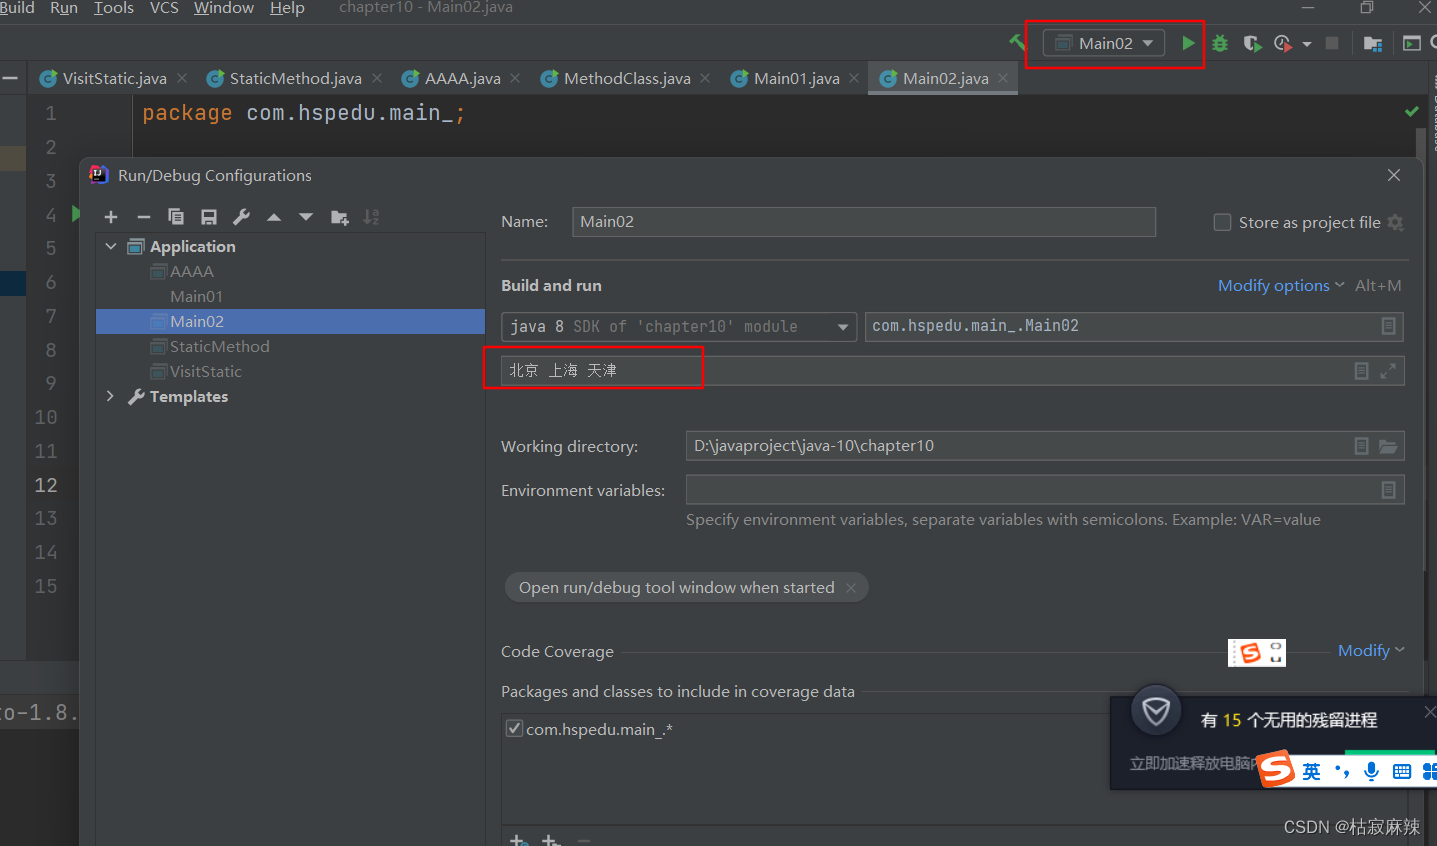The image size is (1437, 846).
Task: Run Main02 with coverage
Action: 1252,43
